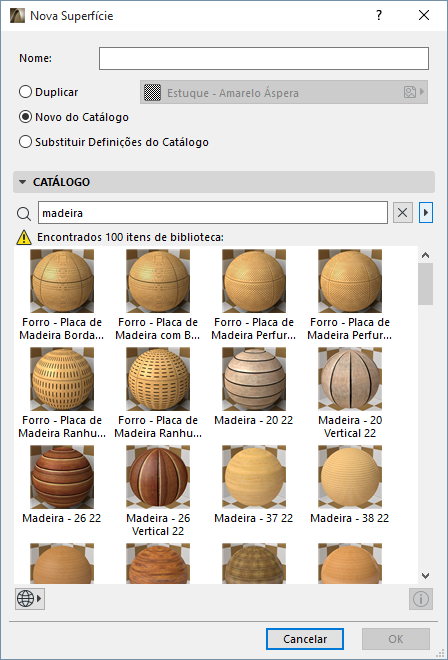This screenshot has height=660, width=448.
Task: Select second Forro Madeira Ranhu thumbnail with horizontal slots
Action: pos(158,379)
